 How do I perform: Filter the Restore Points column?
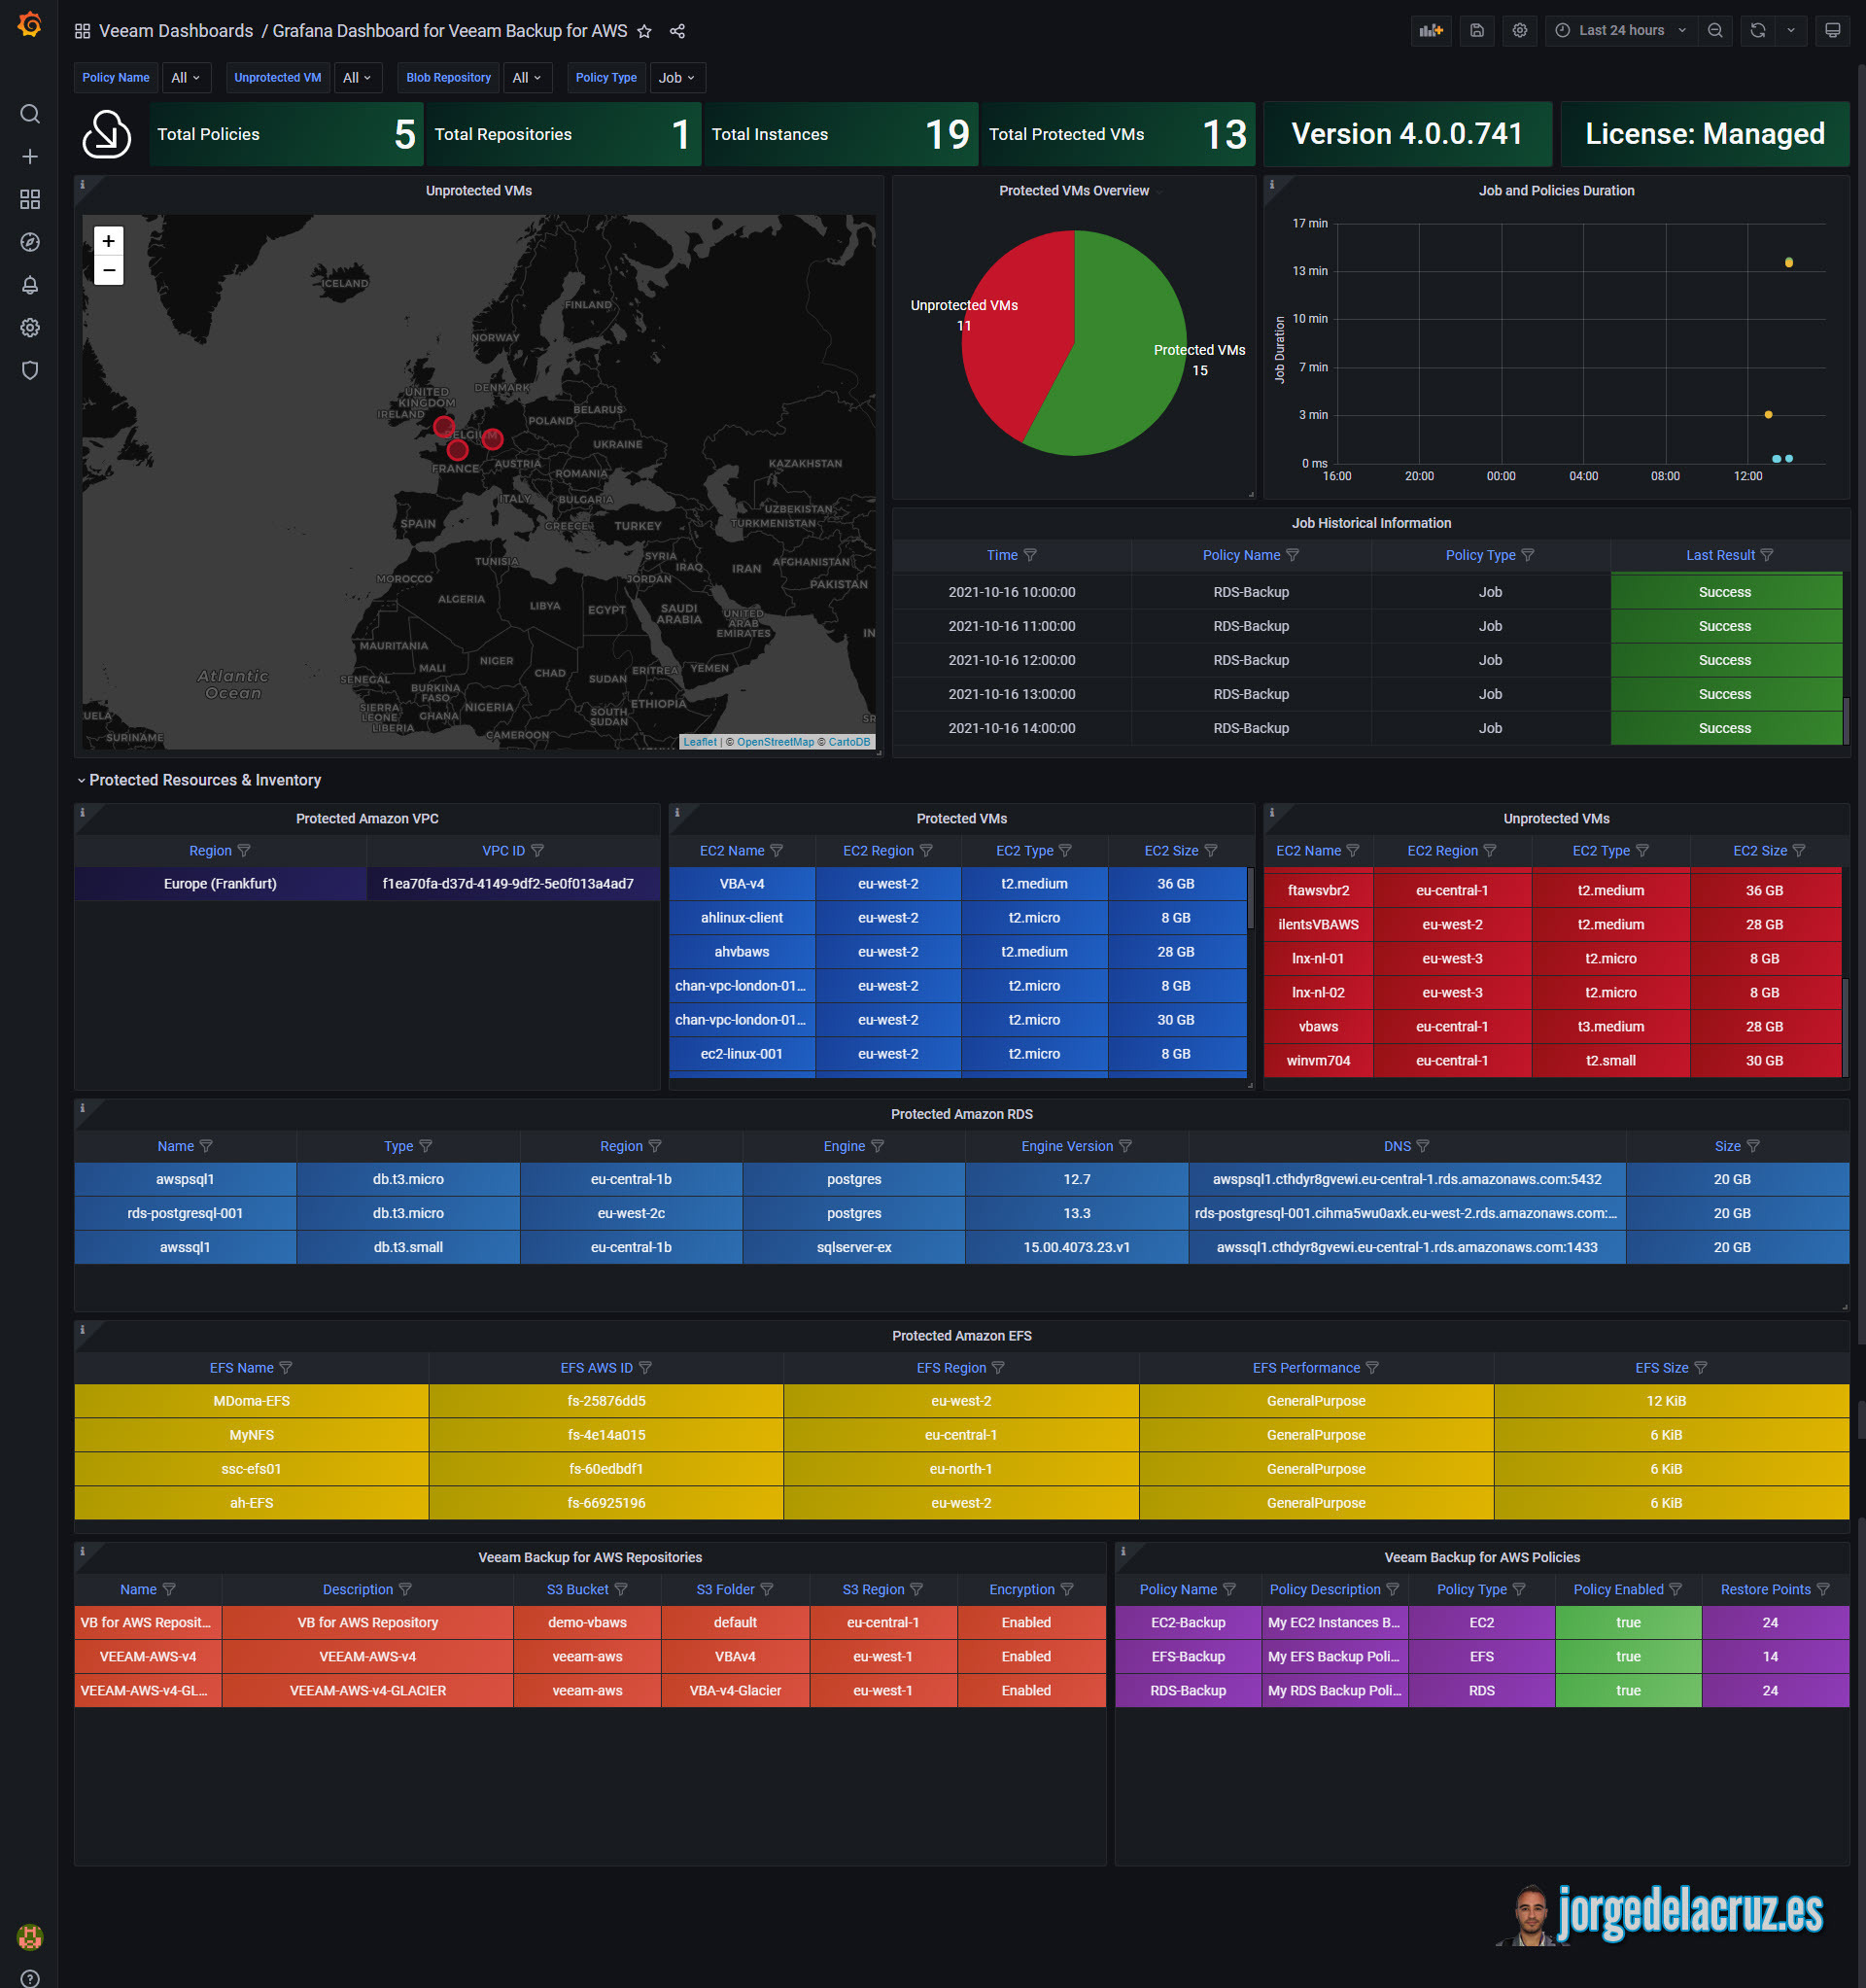tap(1823, 1589)
